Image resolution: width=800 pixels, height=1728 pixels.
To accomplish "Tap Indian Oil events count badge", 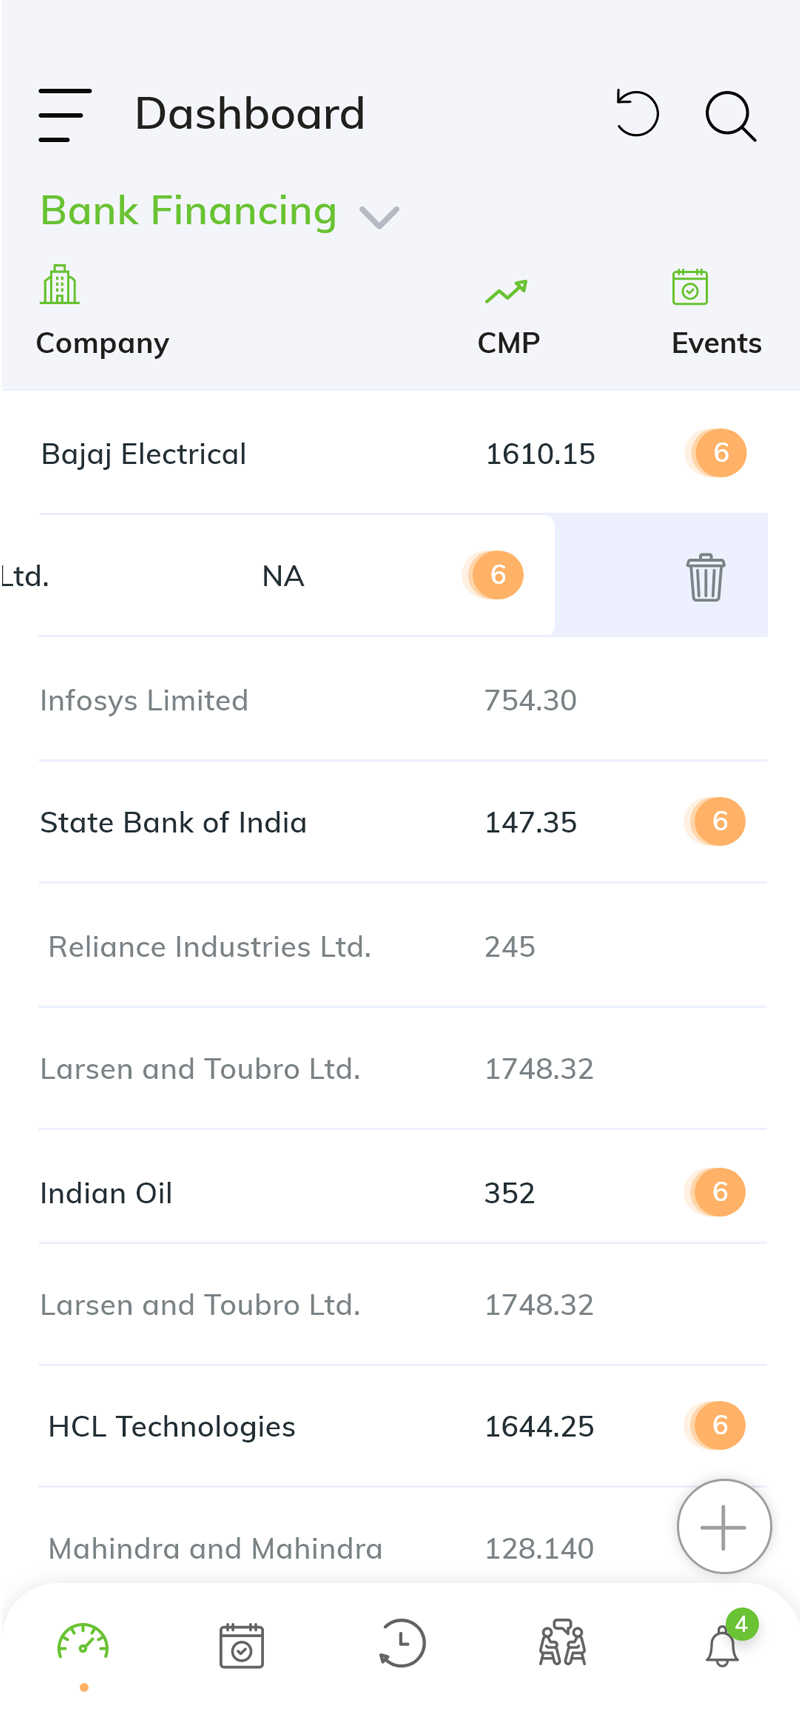I will click(x=717, y=1192).
